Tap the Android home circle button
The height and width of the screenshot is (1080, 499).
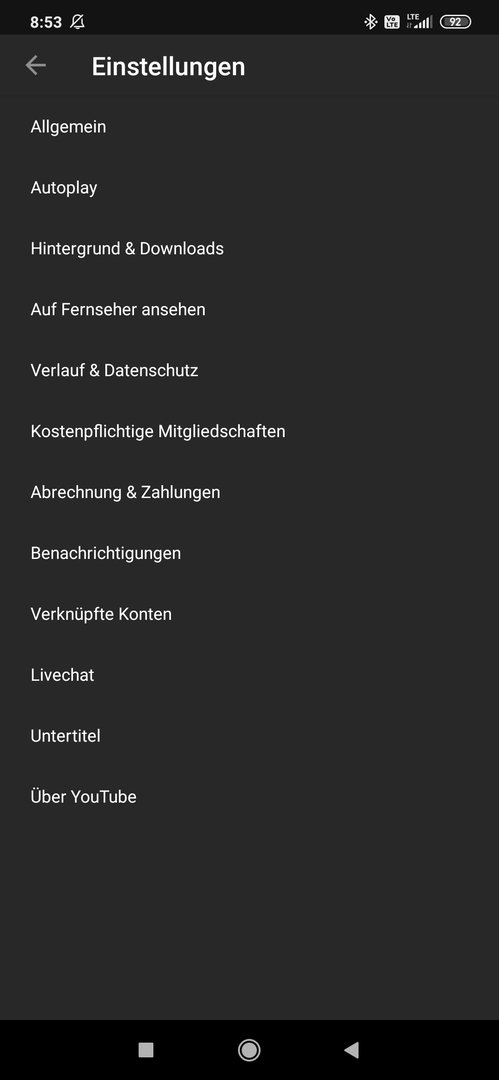249,1049
